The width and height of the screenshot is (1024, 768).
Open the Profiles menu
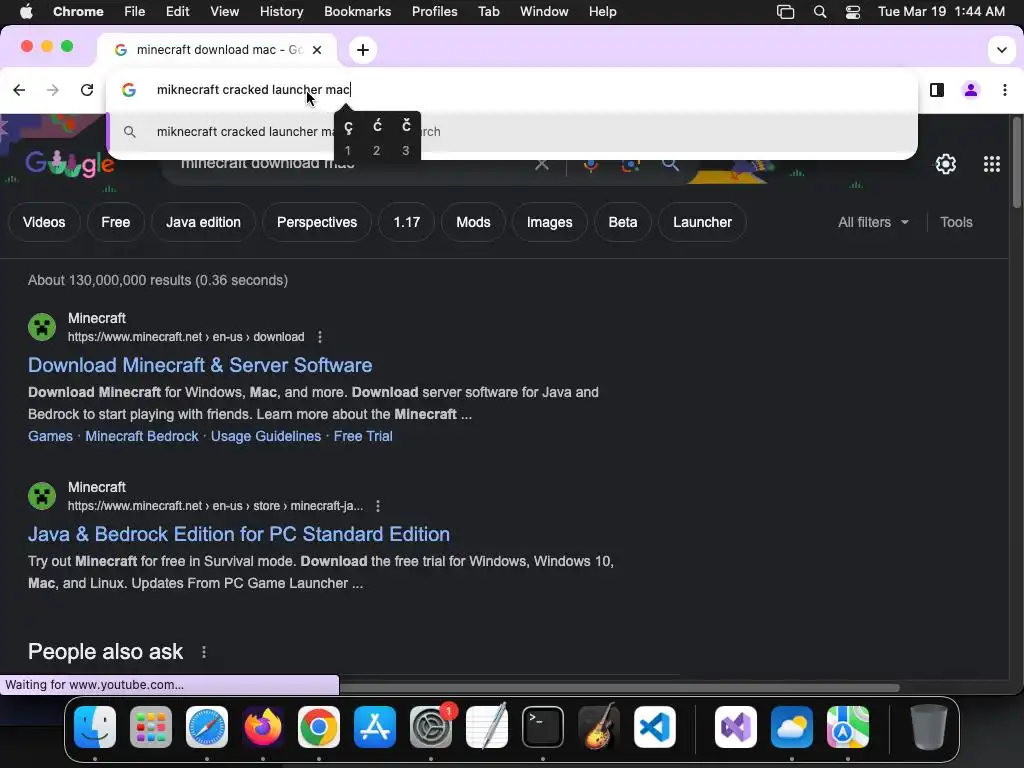[434, 12]
